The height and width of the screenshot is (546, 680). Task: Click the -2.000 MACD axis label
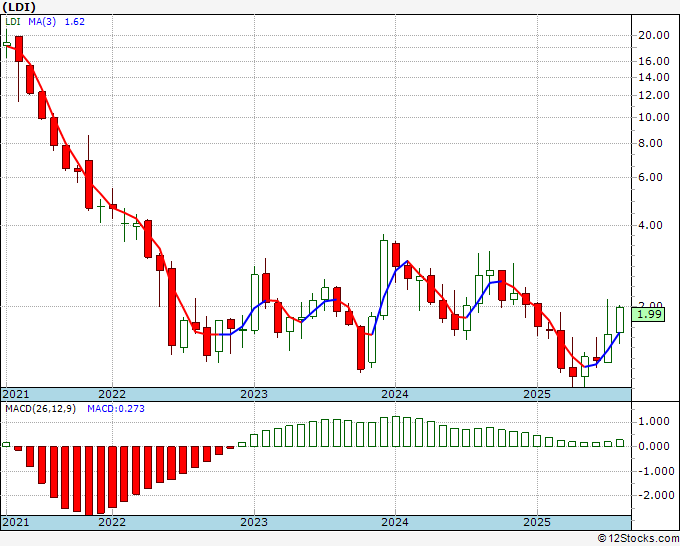point(654,495)
